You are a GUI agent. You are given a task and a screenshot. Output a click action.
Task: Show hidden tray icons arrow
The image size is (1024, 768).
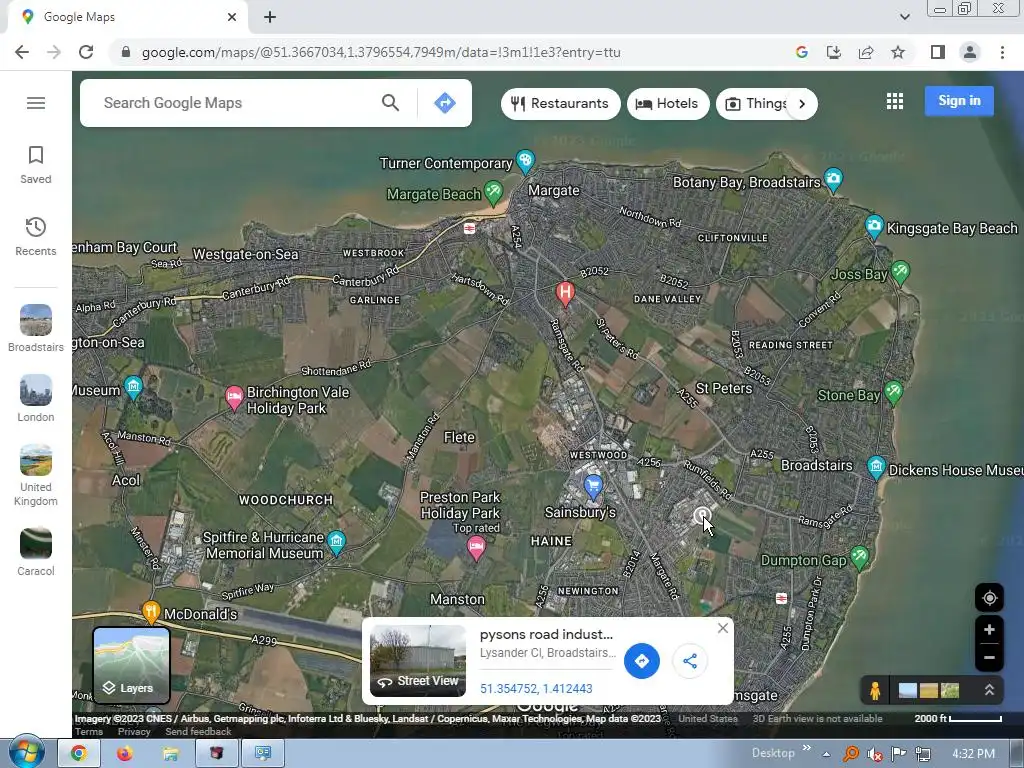(826, 754)
